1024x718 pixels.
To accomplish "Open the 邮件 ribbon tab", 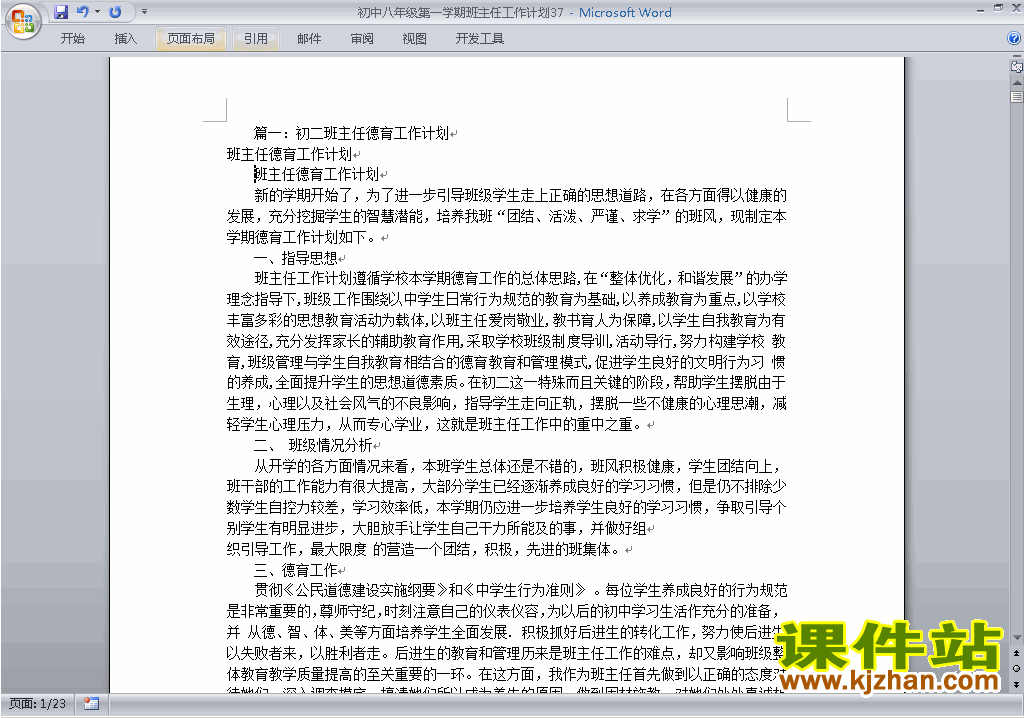I will (309, 39).
